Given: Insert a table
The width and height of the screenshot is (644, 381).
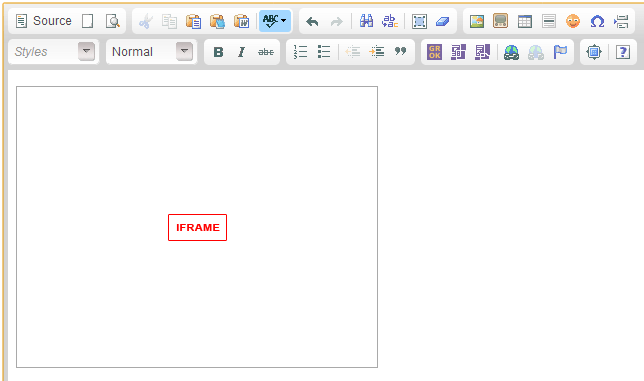Looking at the screenshot, I should pos(524,21).
